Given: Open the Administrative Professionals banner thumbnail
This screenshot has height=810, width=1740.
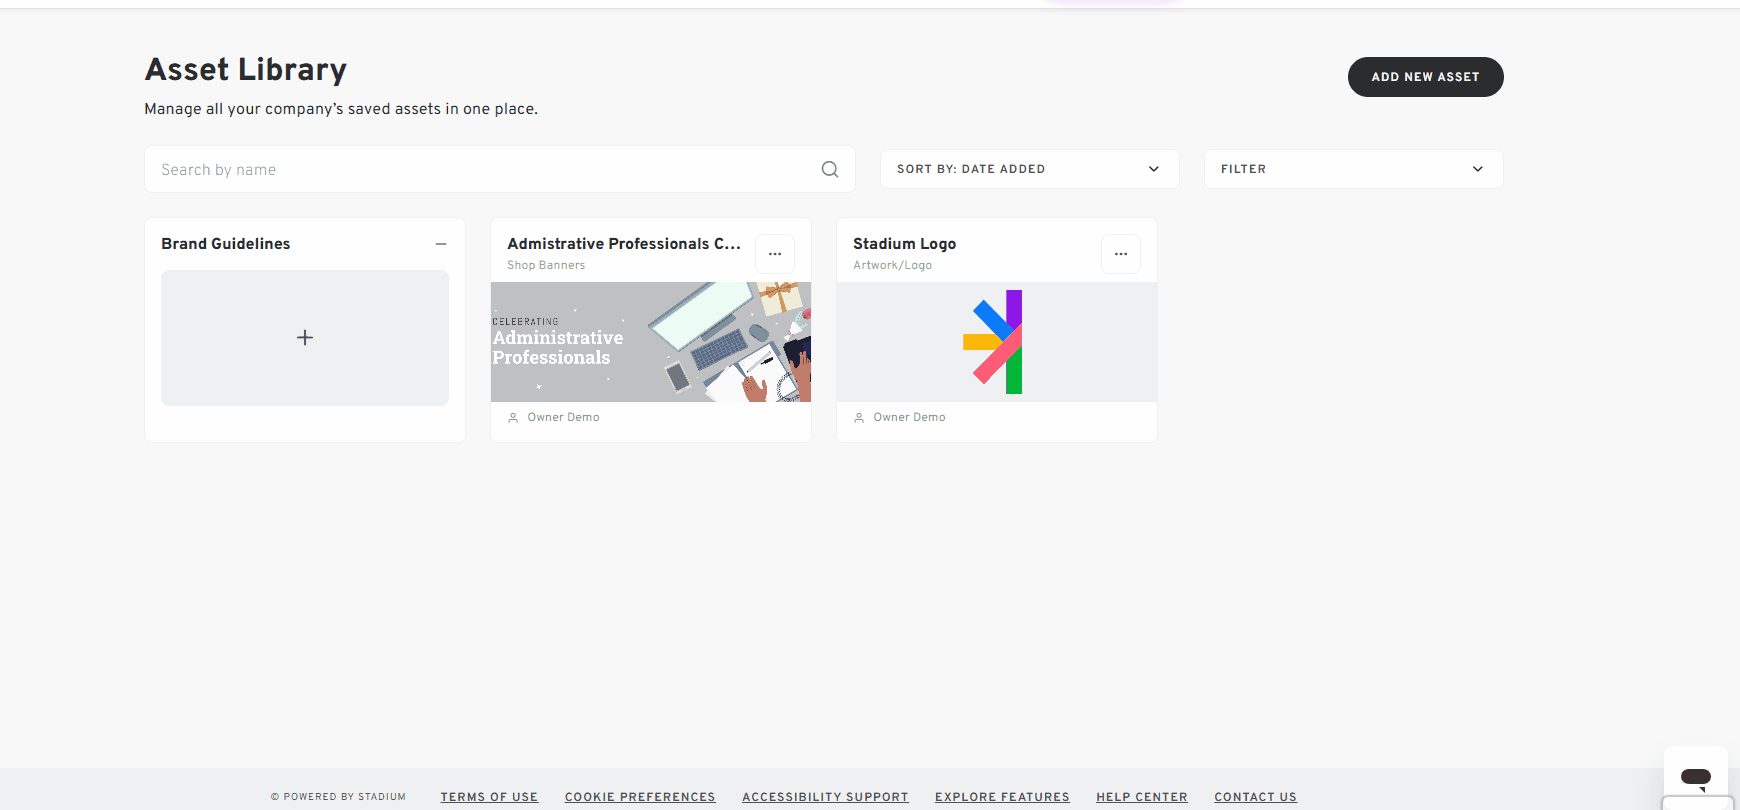Looking at the screenshot, I should (x=651, y=342).
